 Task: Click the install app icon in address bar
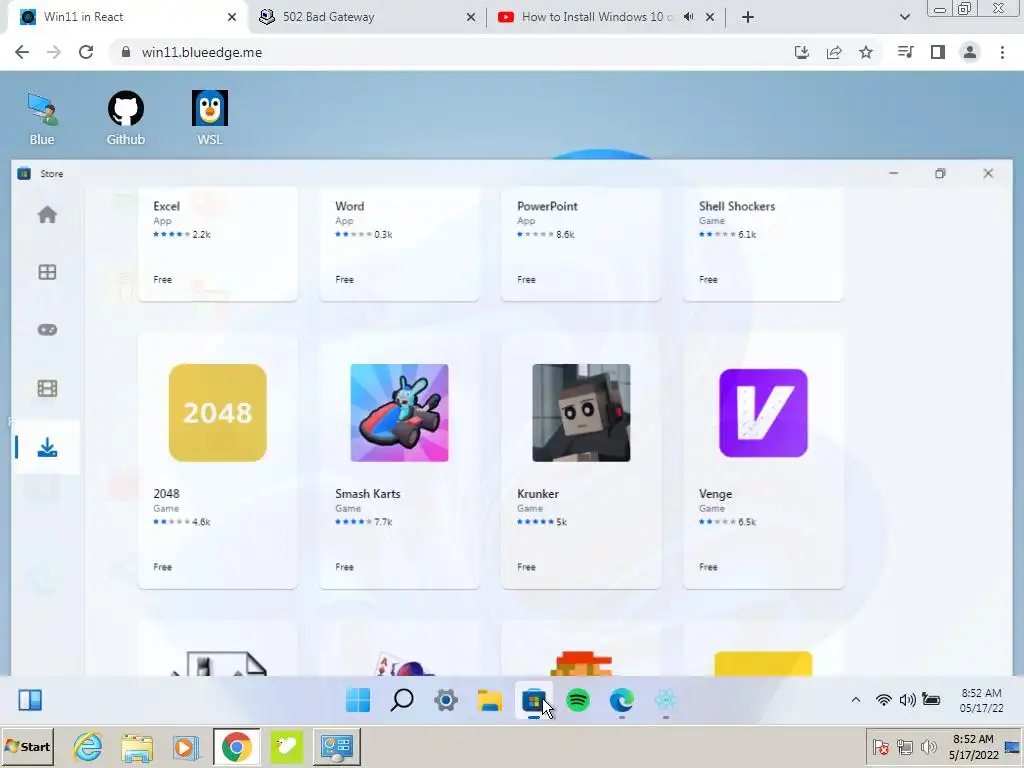coord(801,52)
